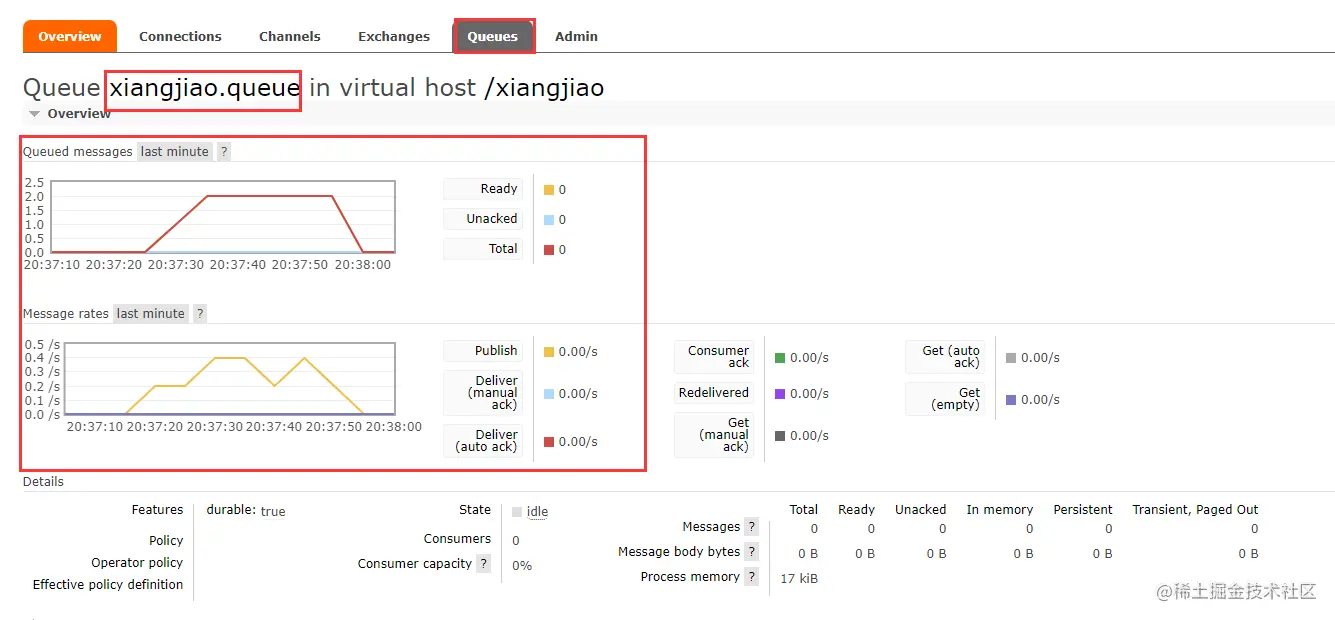Open help for Message rates
Viewport: 1335px width, 620px height.
(200, 314)
